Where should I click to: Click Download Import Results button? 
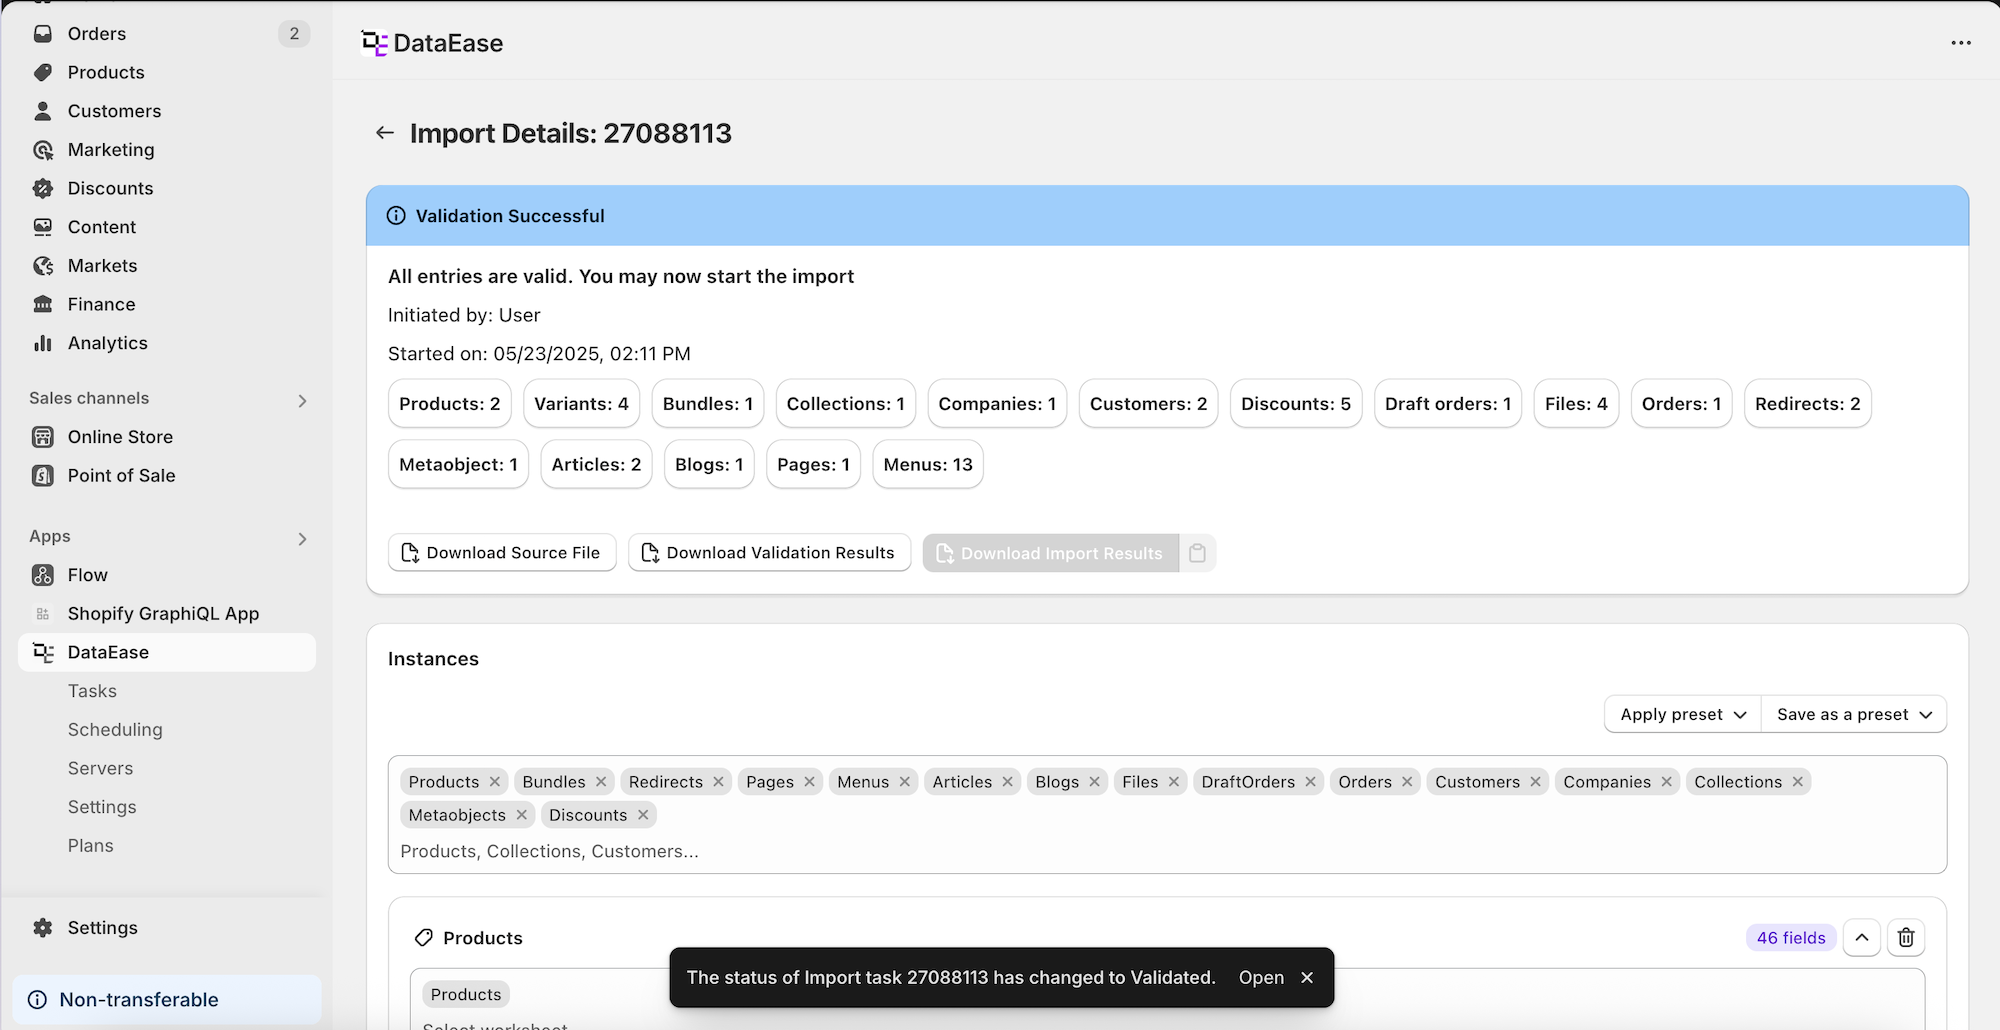(1051, 553)
